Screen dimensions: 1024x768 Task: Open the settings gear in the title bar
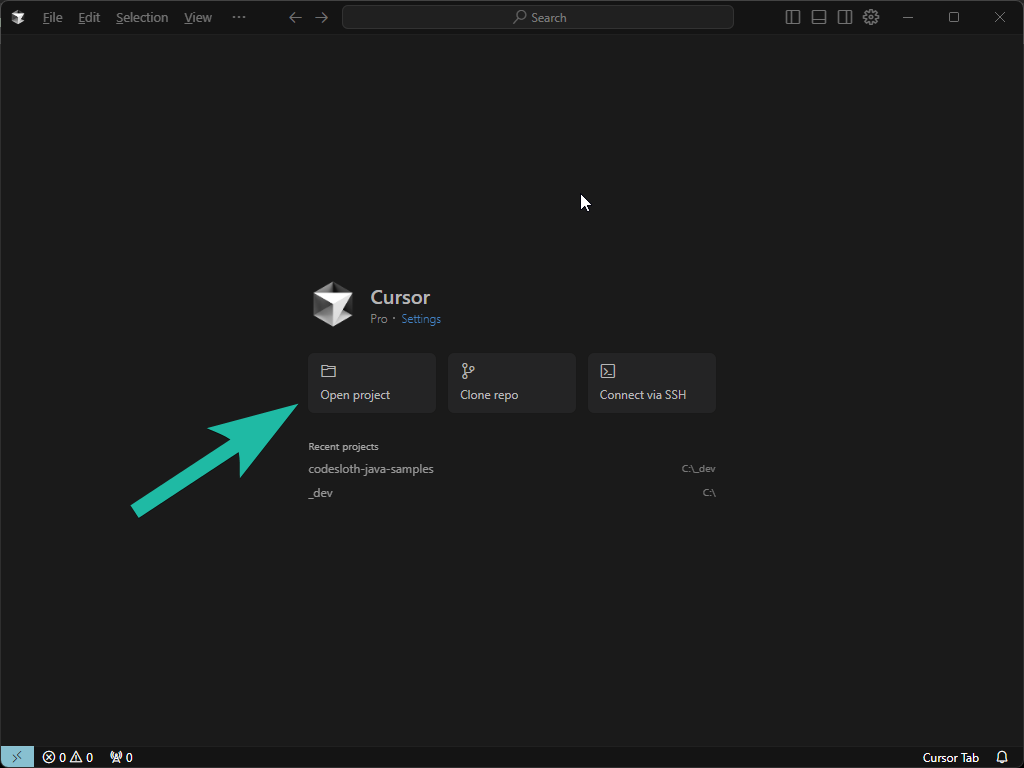click(x=871, y=17)
